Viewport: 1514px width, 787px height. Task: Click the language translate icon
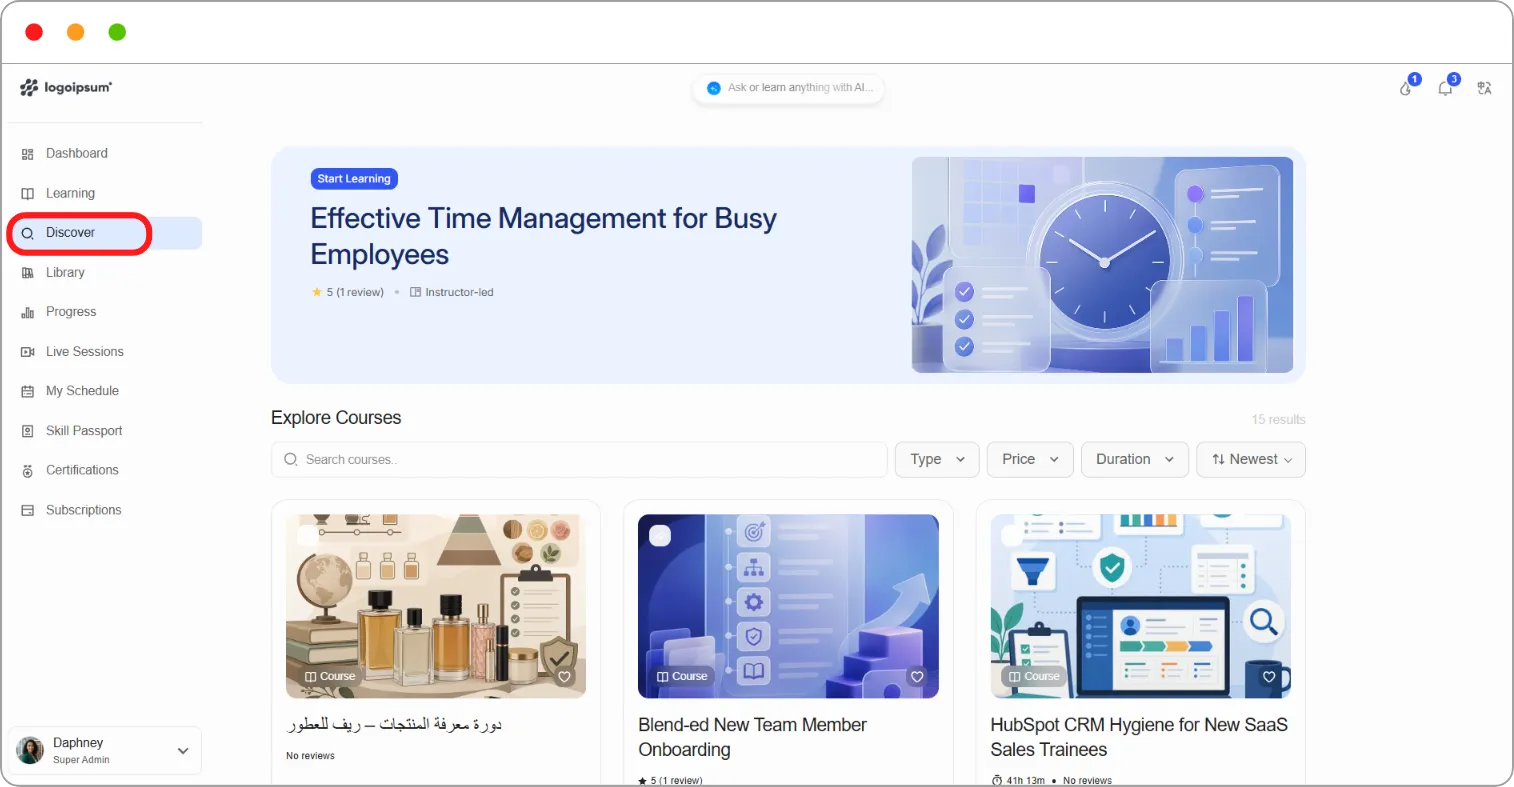click(x=1484, y=88)
